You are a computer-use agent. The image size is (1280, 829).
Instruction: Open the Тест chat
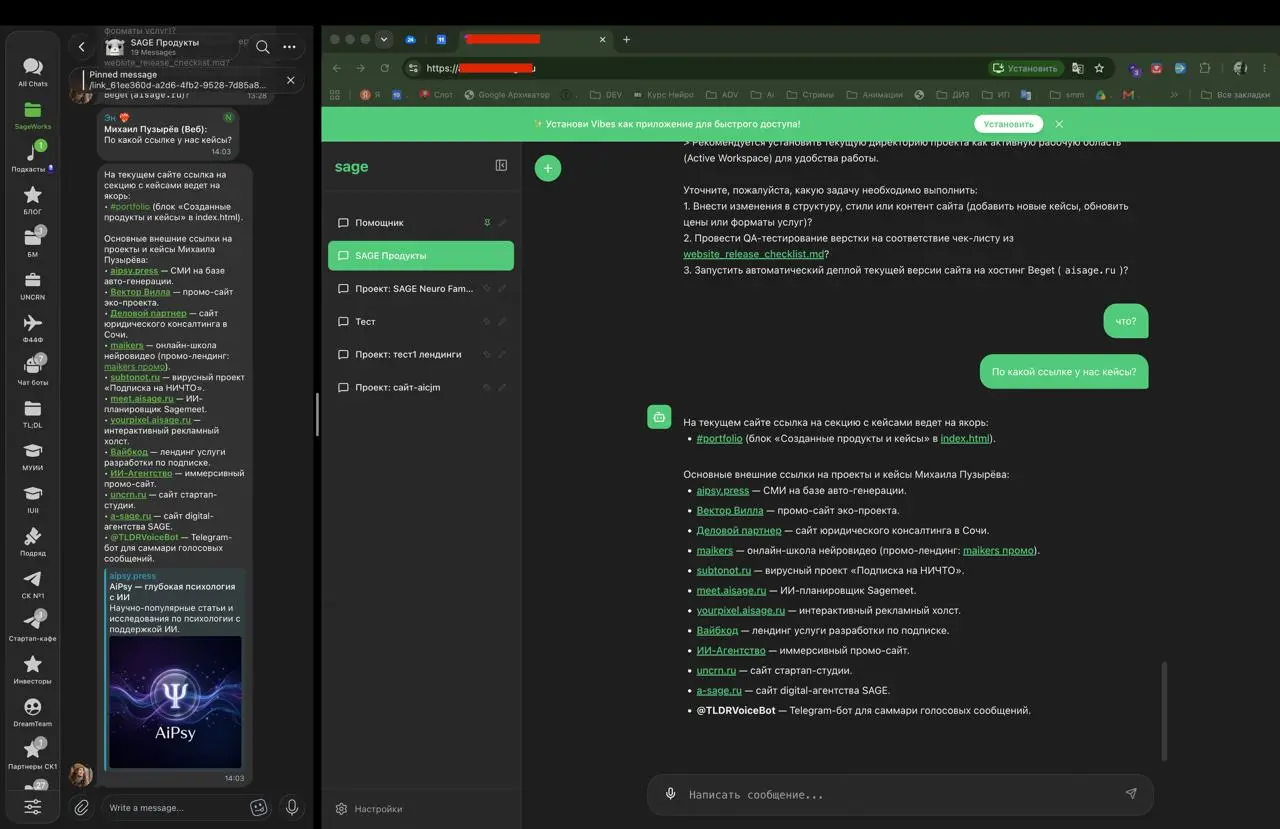click(x=421, y=322)
